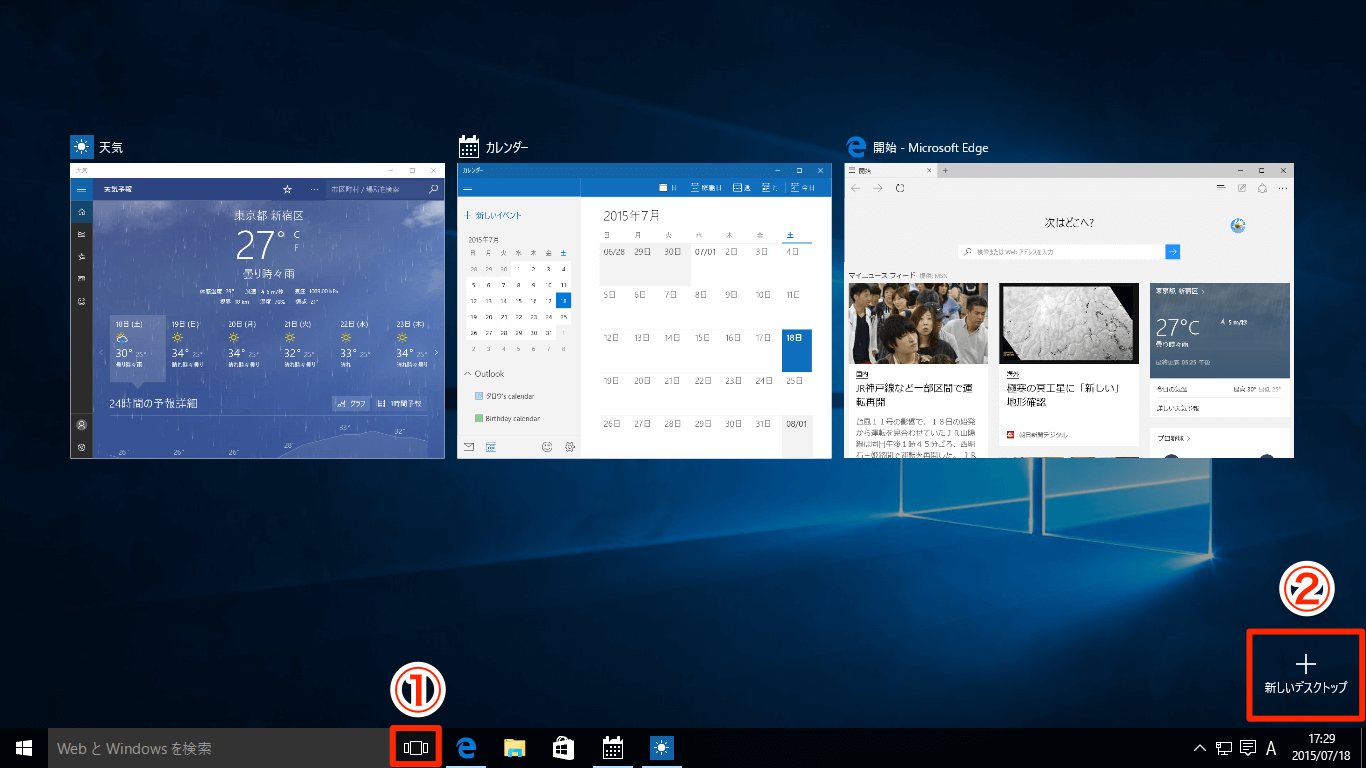Show previous forecast days arrow in Weather
Viewport: 1366px width, 768px height.
pyautogui.click(x=101, y=352)
